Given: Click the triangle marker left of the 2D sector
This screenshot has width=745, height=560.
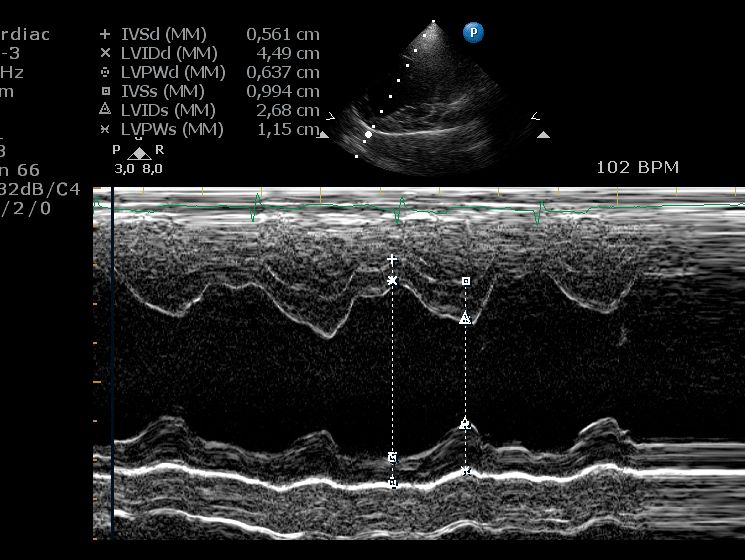Looking at the screenshot, I should tap(322, 134).
